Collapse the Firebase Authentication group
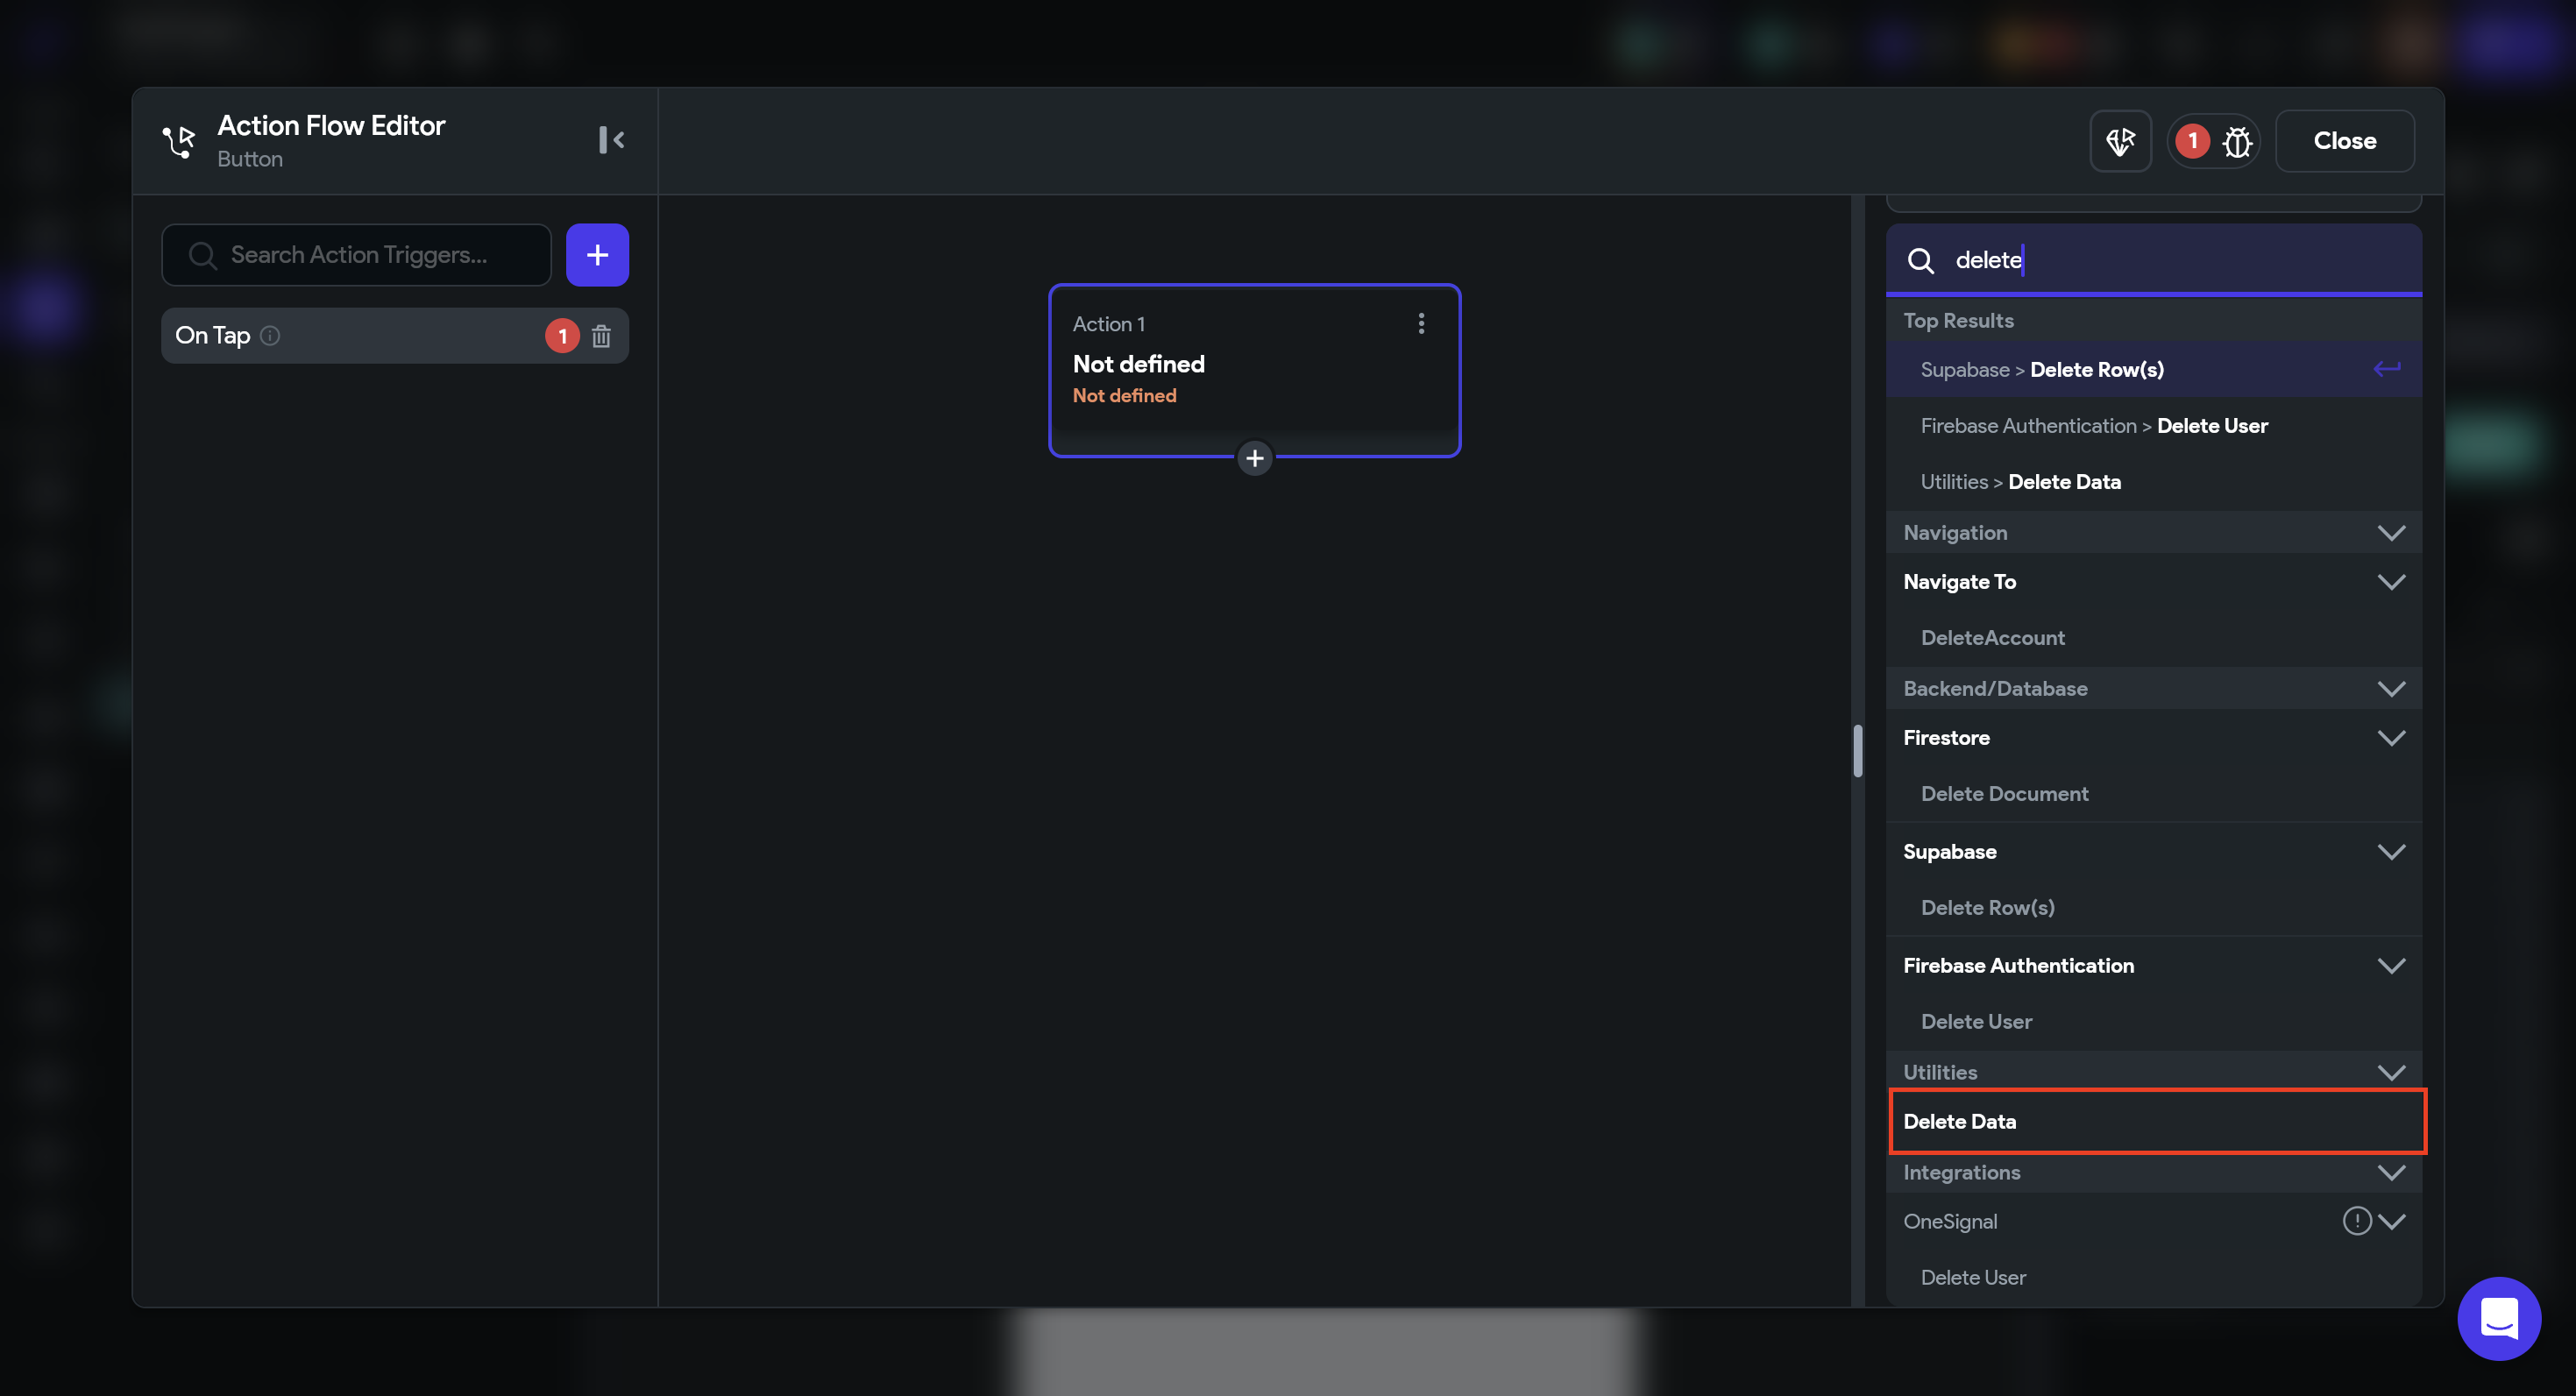2576x1396 pixels. pyautogui.click(x=2391, y=966)
